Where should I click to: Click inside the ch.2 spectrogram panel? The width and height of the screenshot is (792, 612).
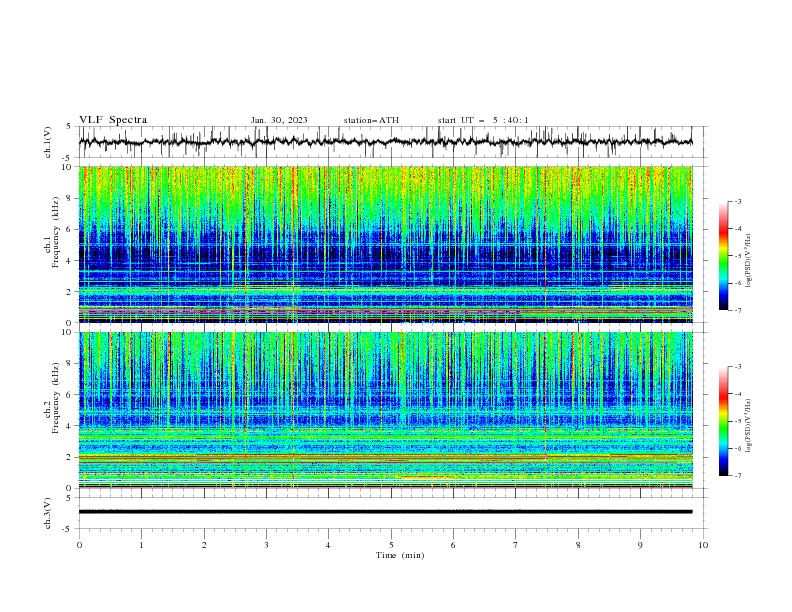[x=385, y=410]
